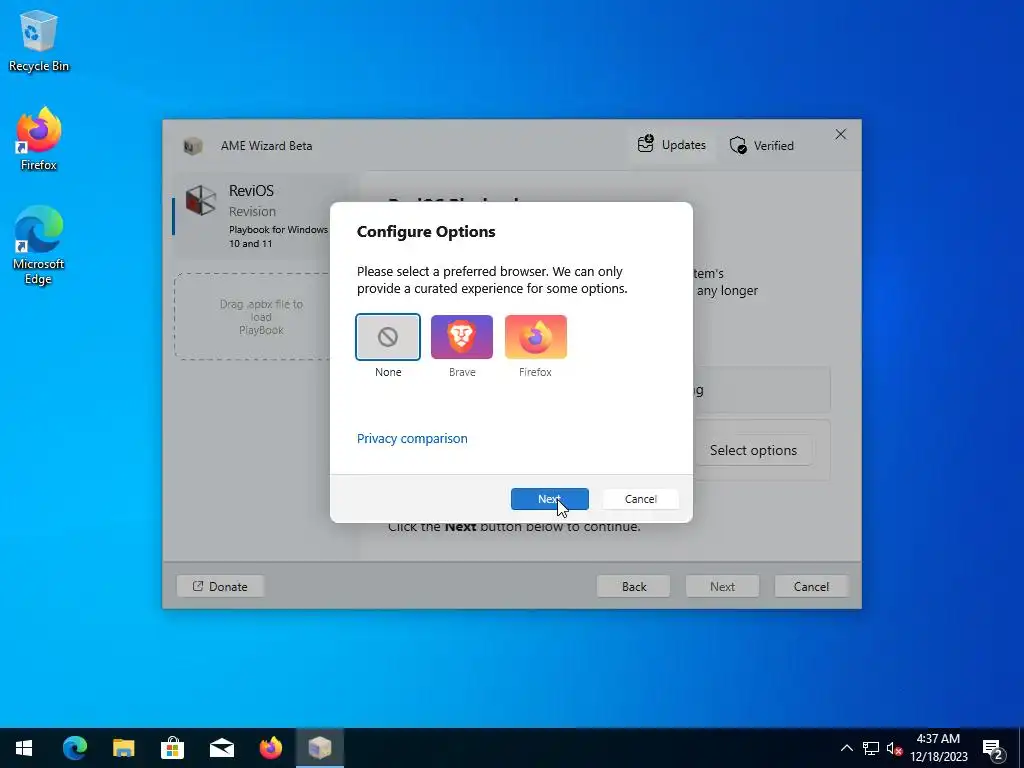This screenshot has height=768, width=1024.
Task: Launch Edge from the taskbar
Action: pyautogui.click(x=74, y=748)
